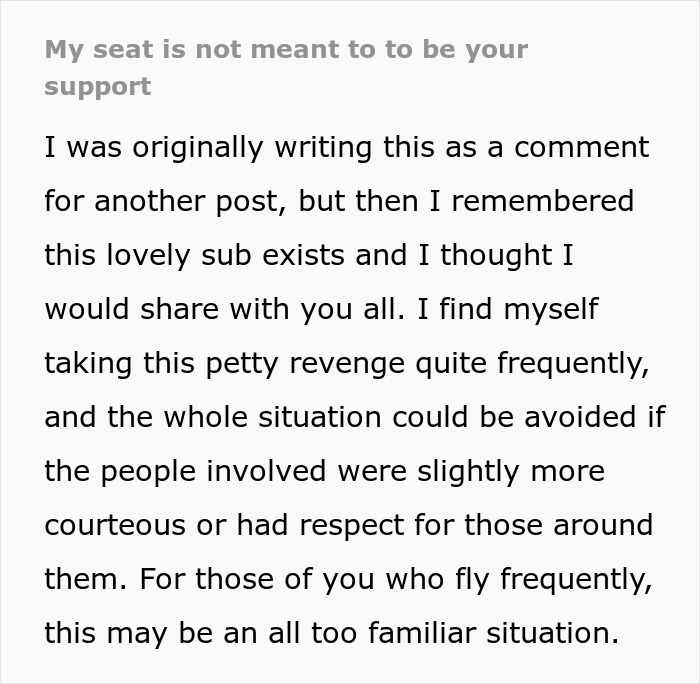Viewport: 700px width, 684px height.
Task: Click the words 'I thought I'
Action: (496, 255)
